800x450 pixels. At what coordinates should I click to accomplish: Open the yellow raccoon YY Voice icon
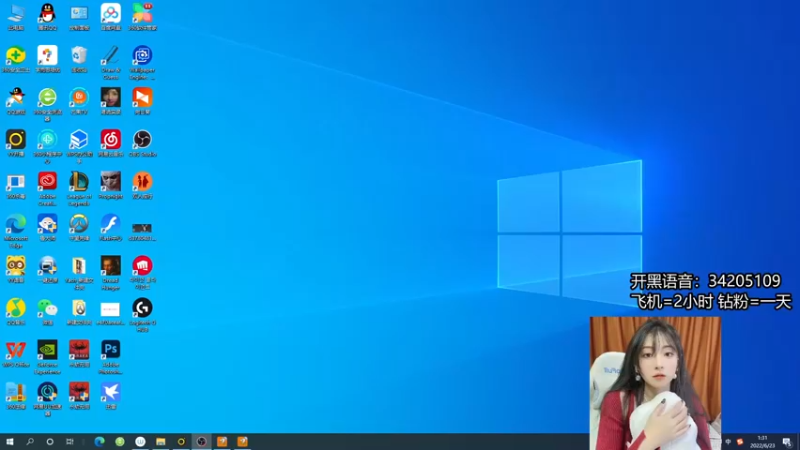coord(16,269)
